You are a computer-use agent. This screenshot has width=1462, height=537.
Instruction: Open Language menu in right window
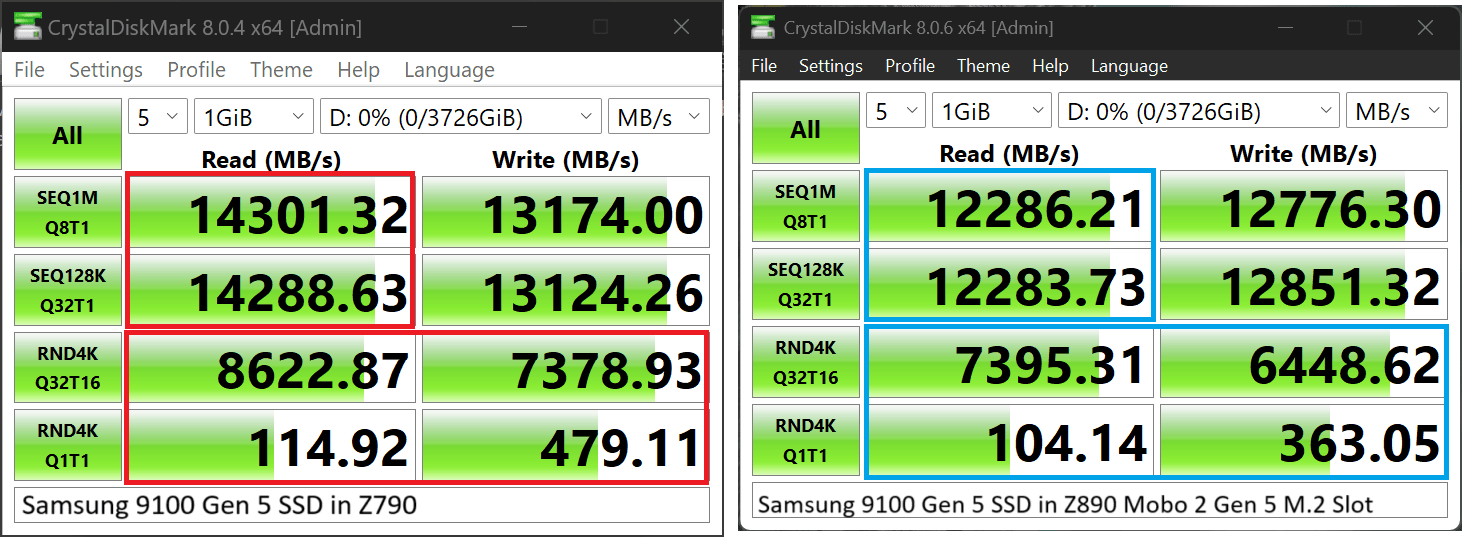point(1129,66)
